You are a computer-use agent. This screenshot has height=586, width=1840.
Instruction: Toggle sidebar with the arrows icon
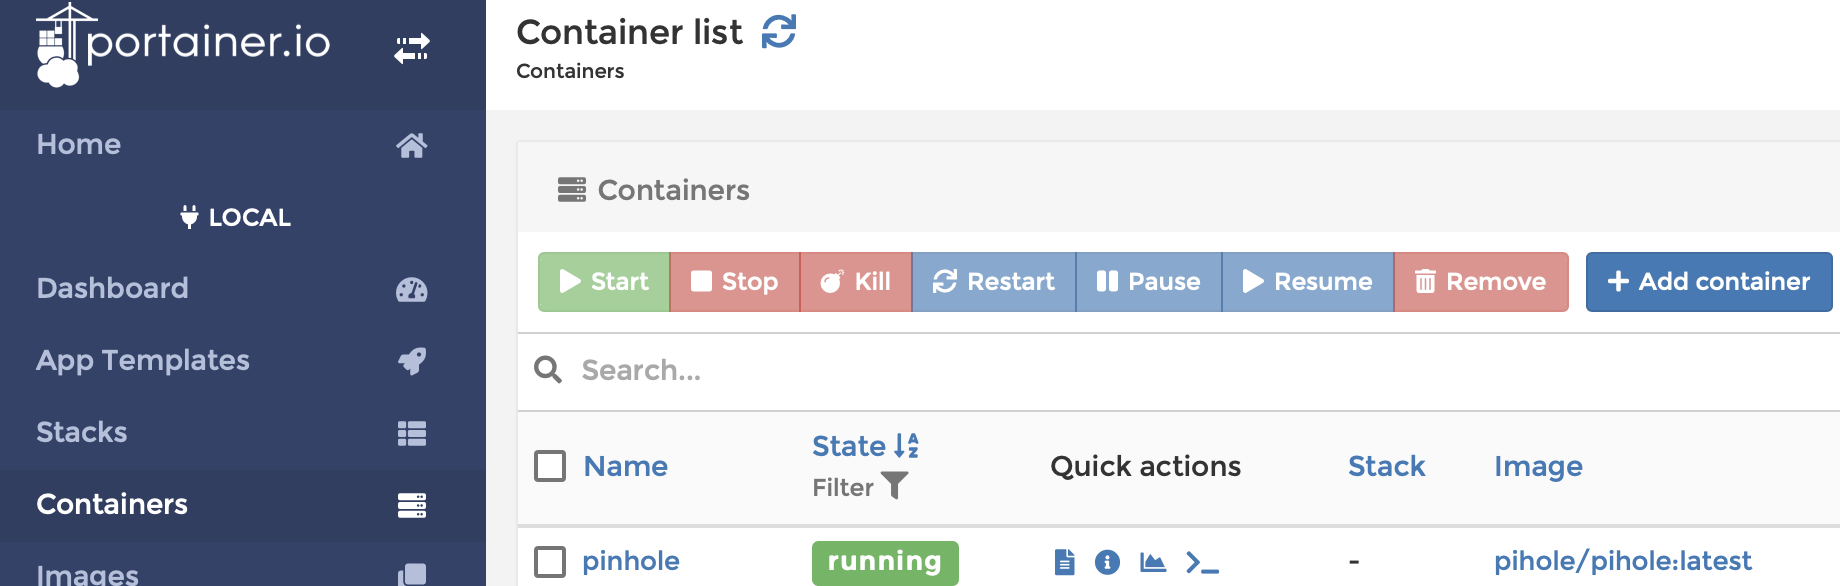[x=412, y=48]
